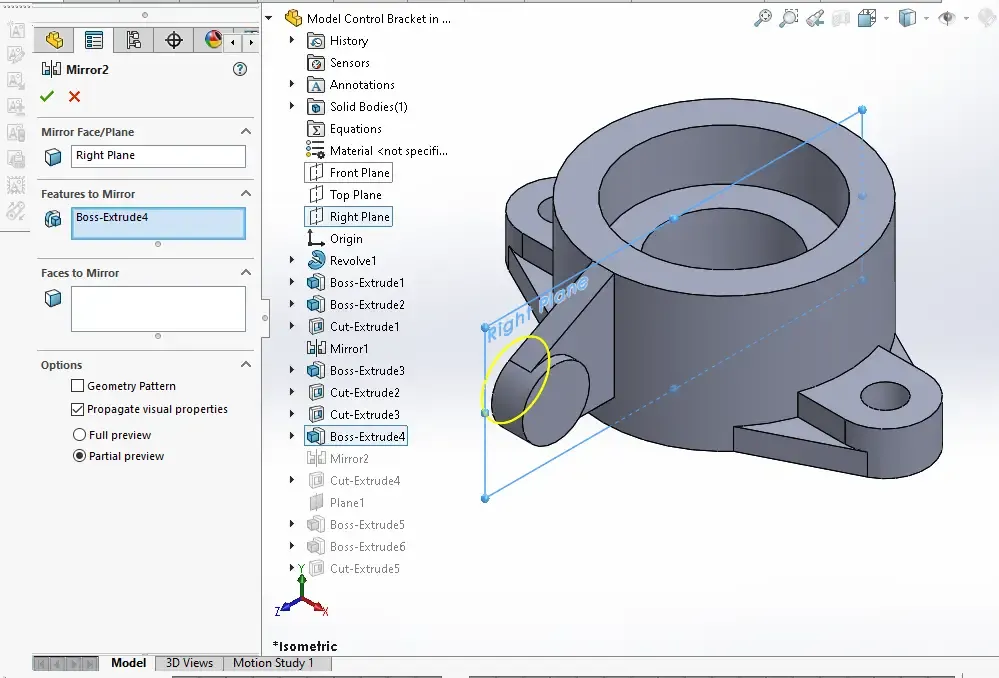Open the FeatureManager design tree tab
The height and width of the screenshot is (678, 999).
(x=54, y=40)
